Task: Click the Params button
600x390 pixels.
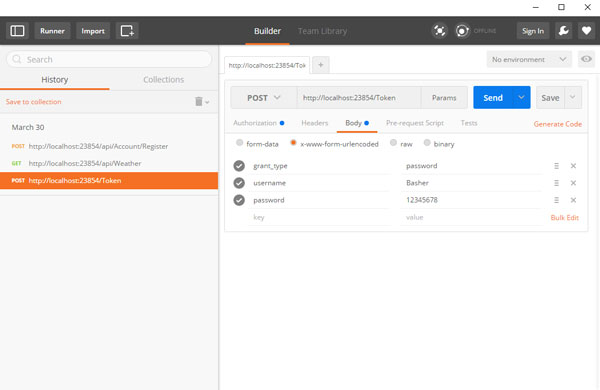Action: pyautogui.click(x=444, y=98)
